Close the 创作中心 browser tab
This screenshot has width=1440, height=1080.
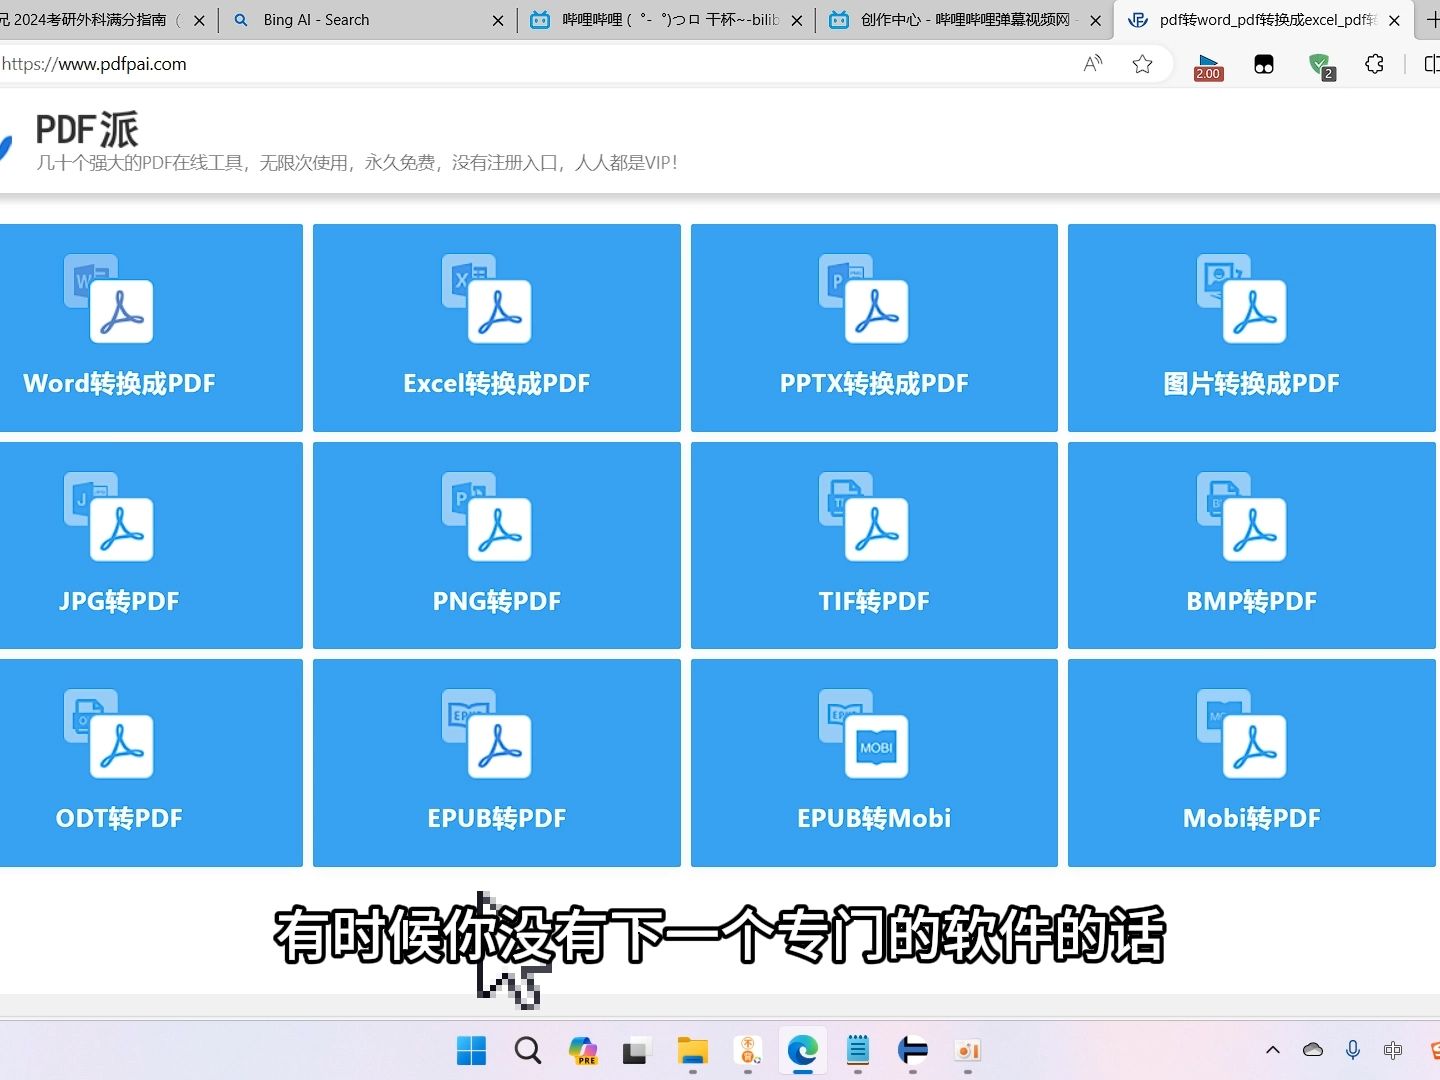click(x=1096, y=20)
